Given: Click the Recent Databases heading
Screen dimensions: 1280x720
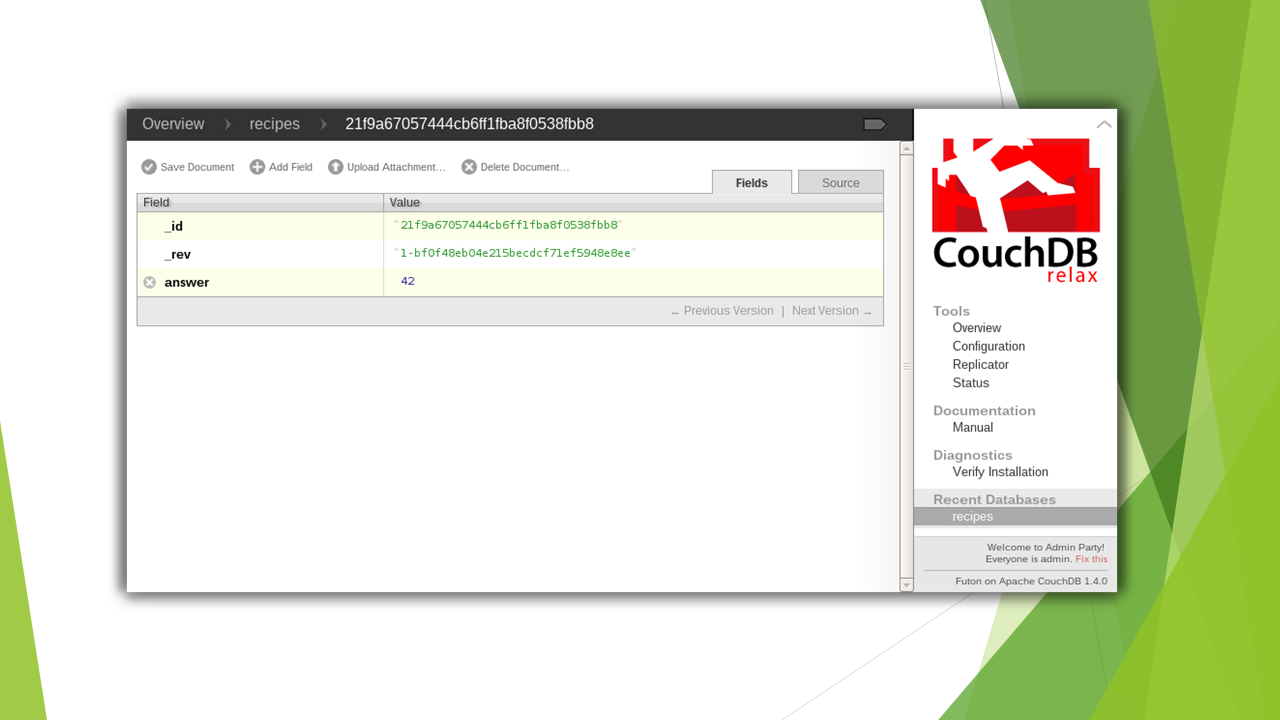Looking at the screenshot, I should (995, 499).
